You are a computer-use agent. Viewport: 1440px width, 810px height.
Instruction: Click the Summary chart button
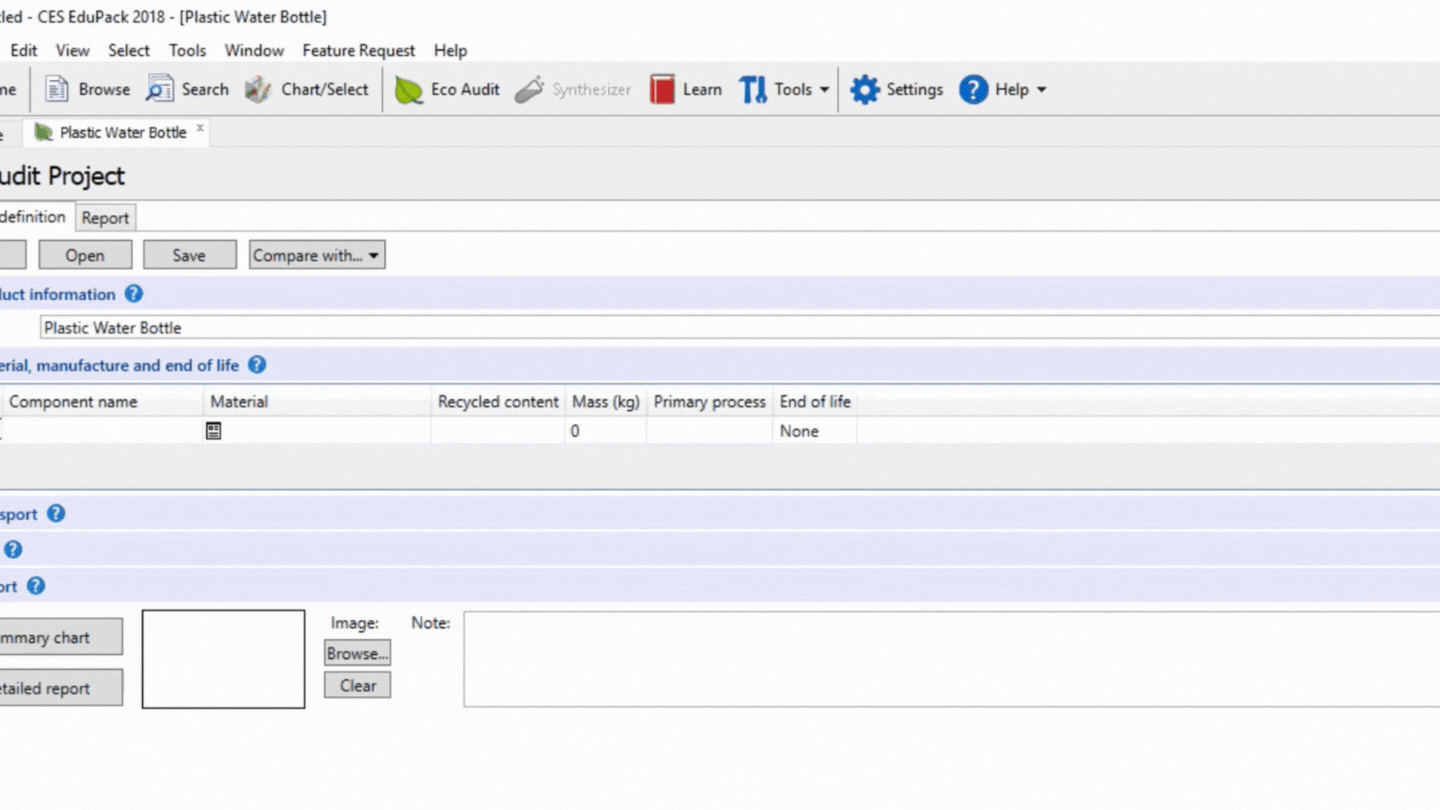pos(59,637)
